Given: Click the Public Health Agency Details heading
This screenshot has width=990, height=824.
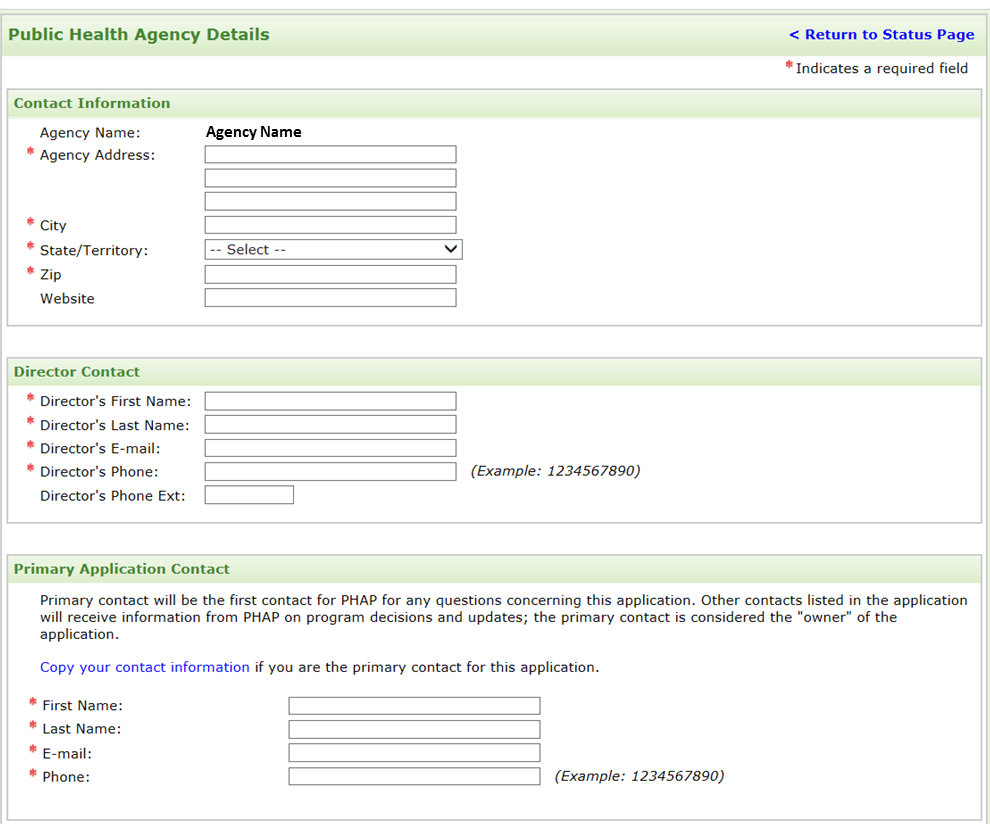Looking at the screenshot, I should coord(139,35).
